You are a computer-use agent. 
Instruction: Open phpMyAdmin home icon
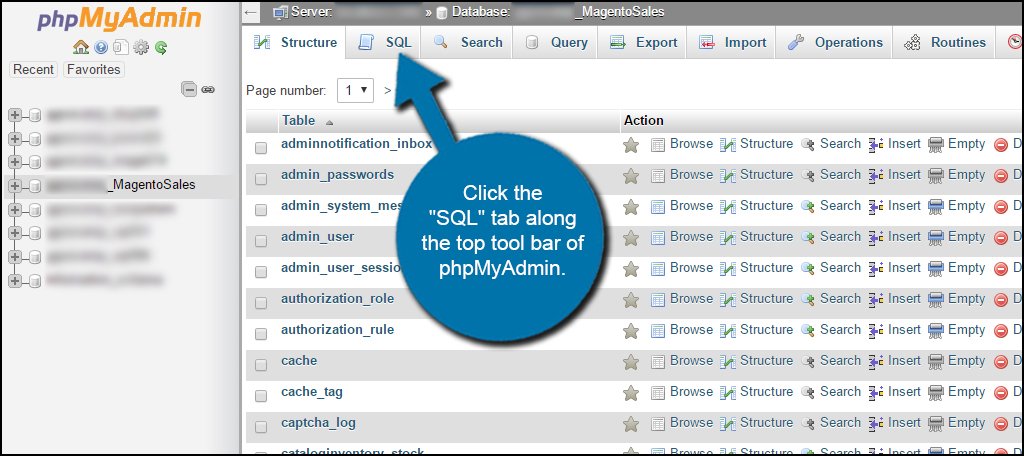pos(81,47)
